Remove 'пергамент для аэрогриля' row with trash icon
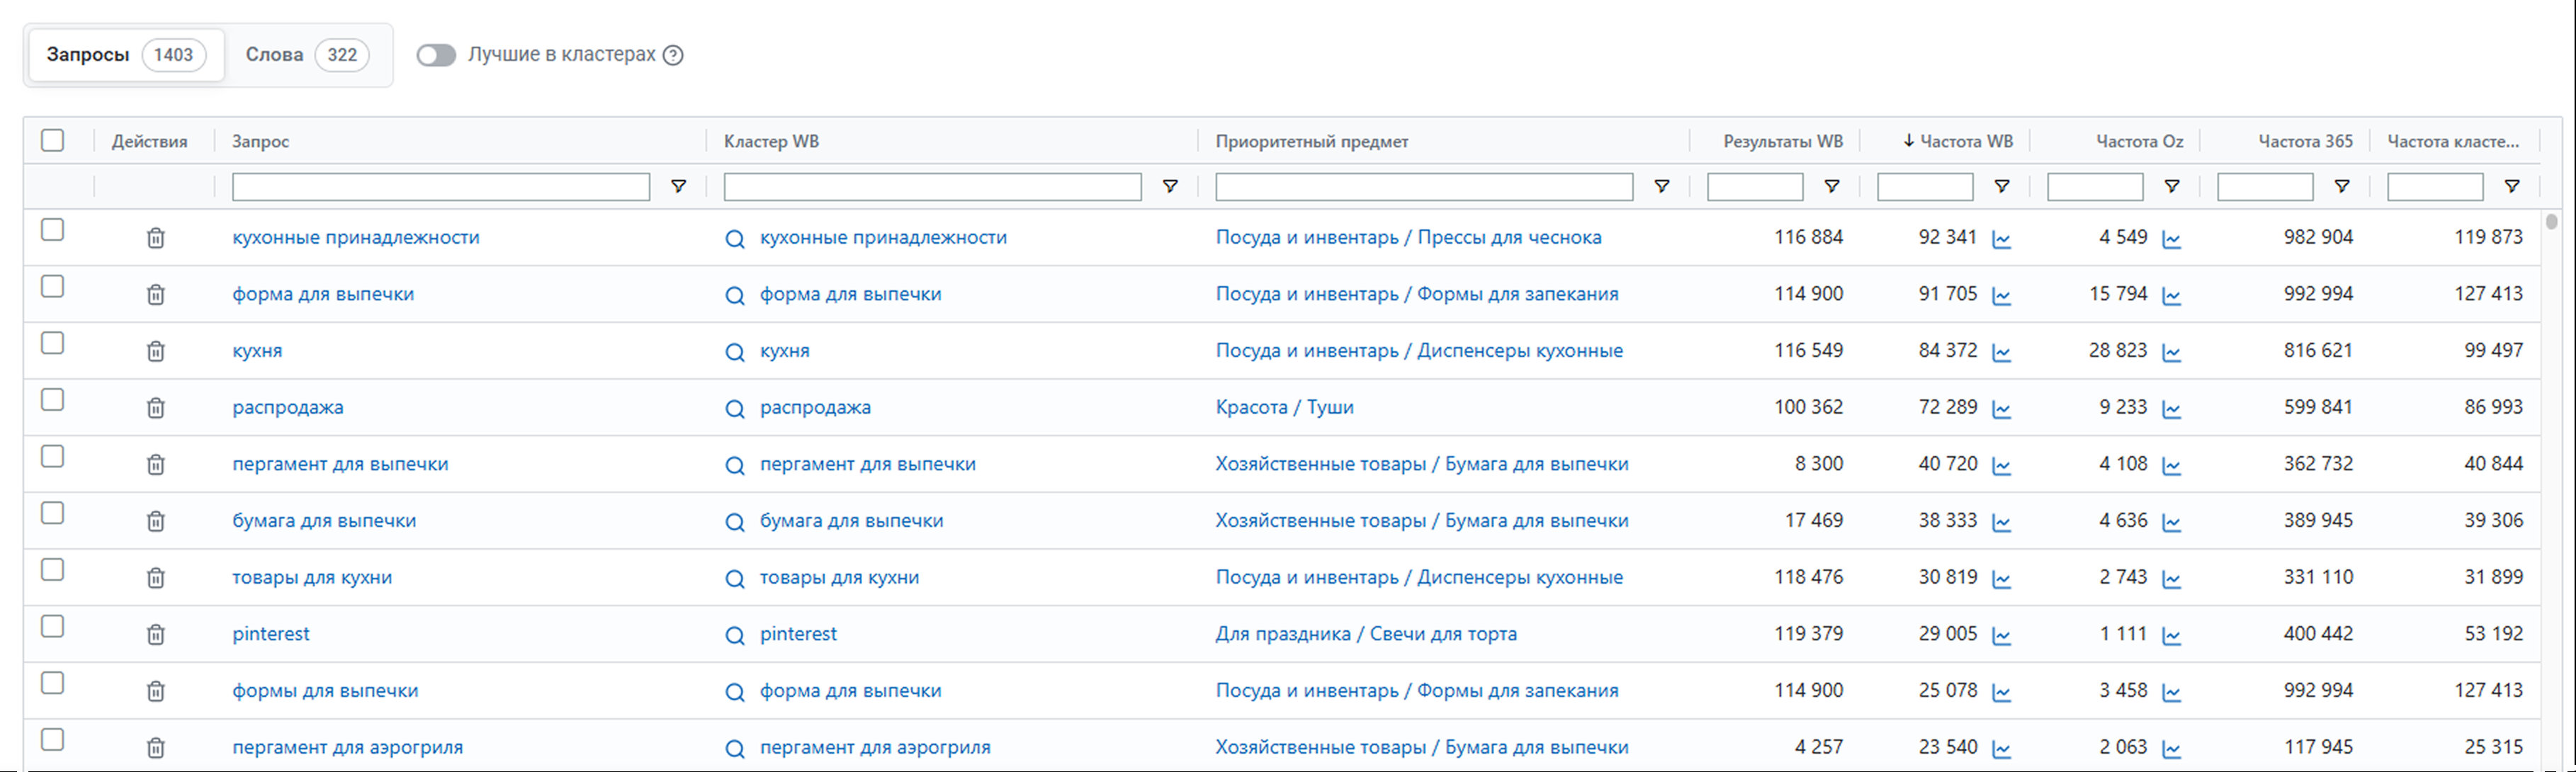 155,748
